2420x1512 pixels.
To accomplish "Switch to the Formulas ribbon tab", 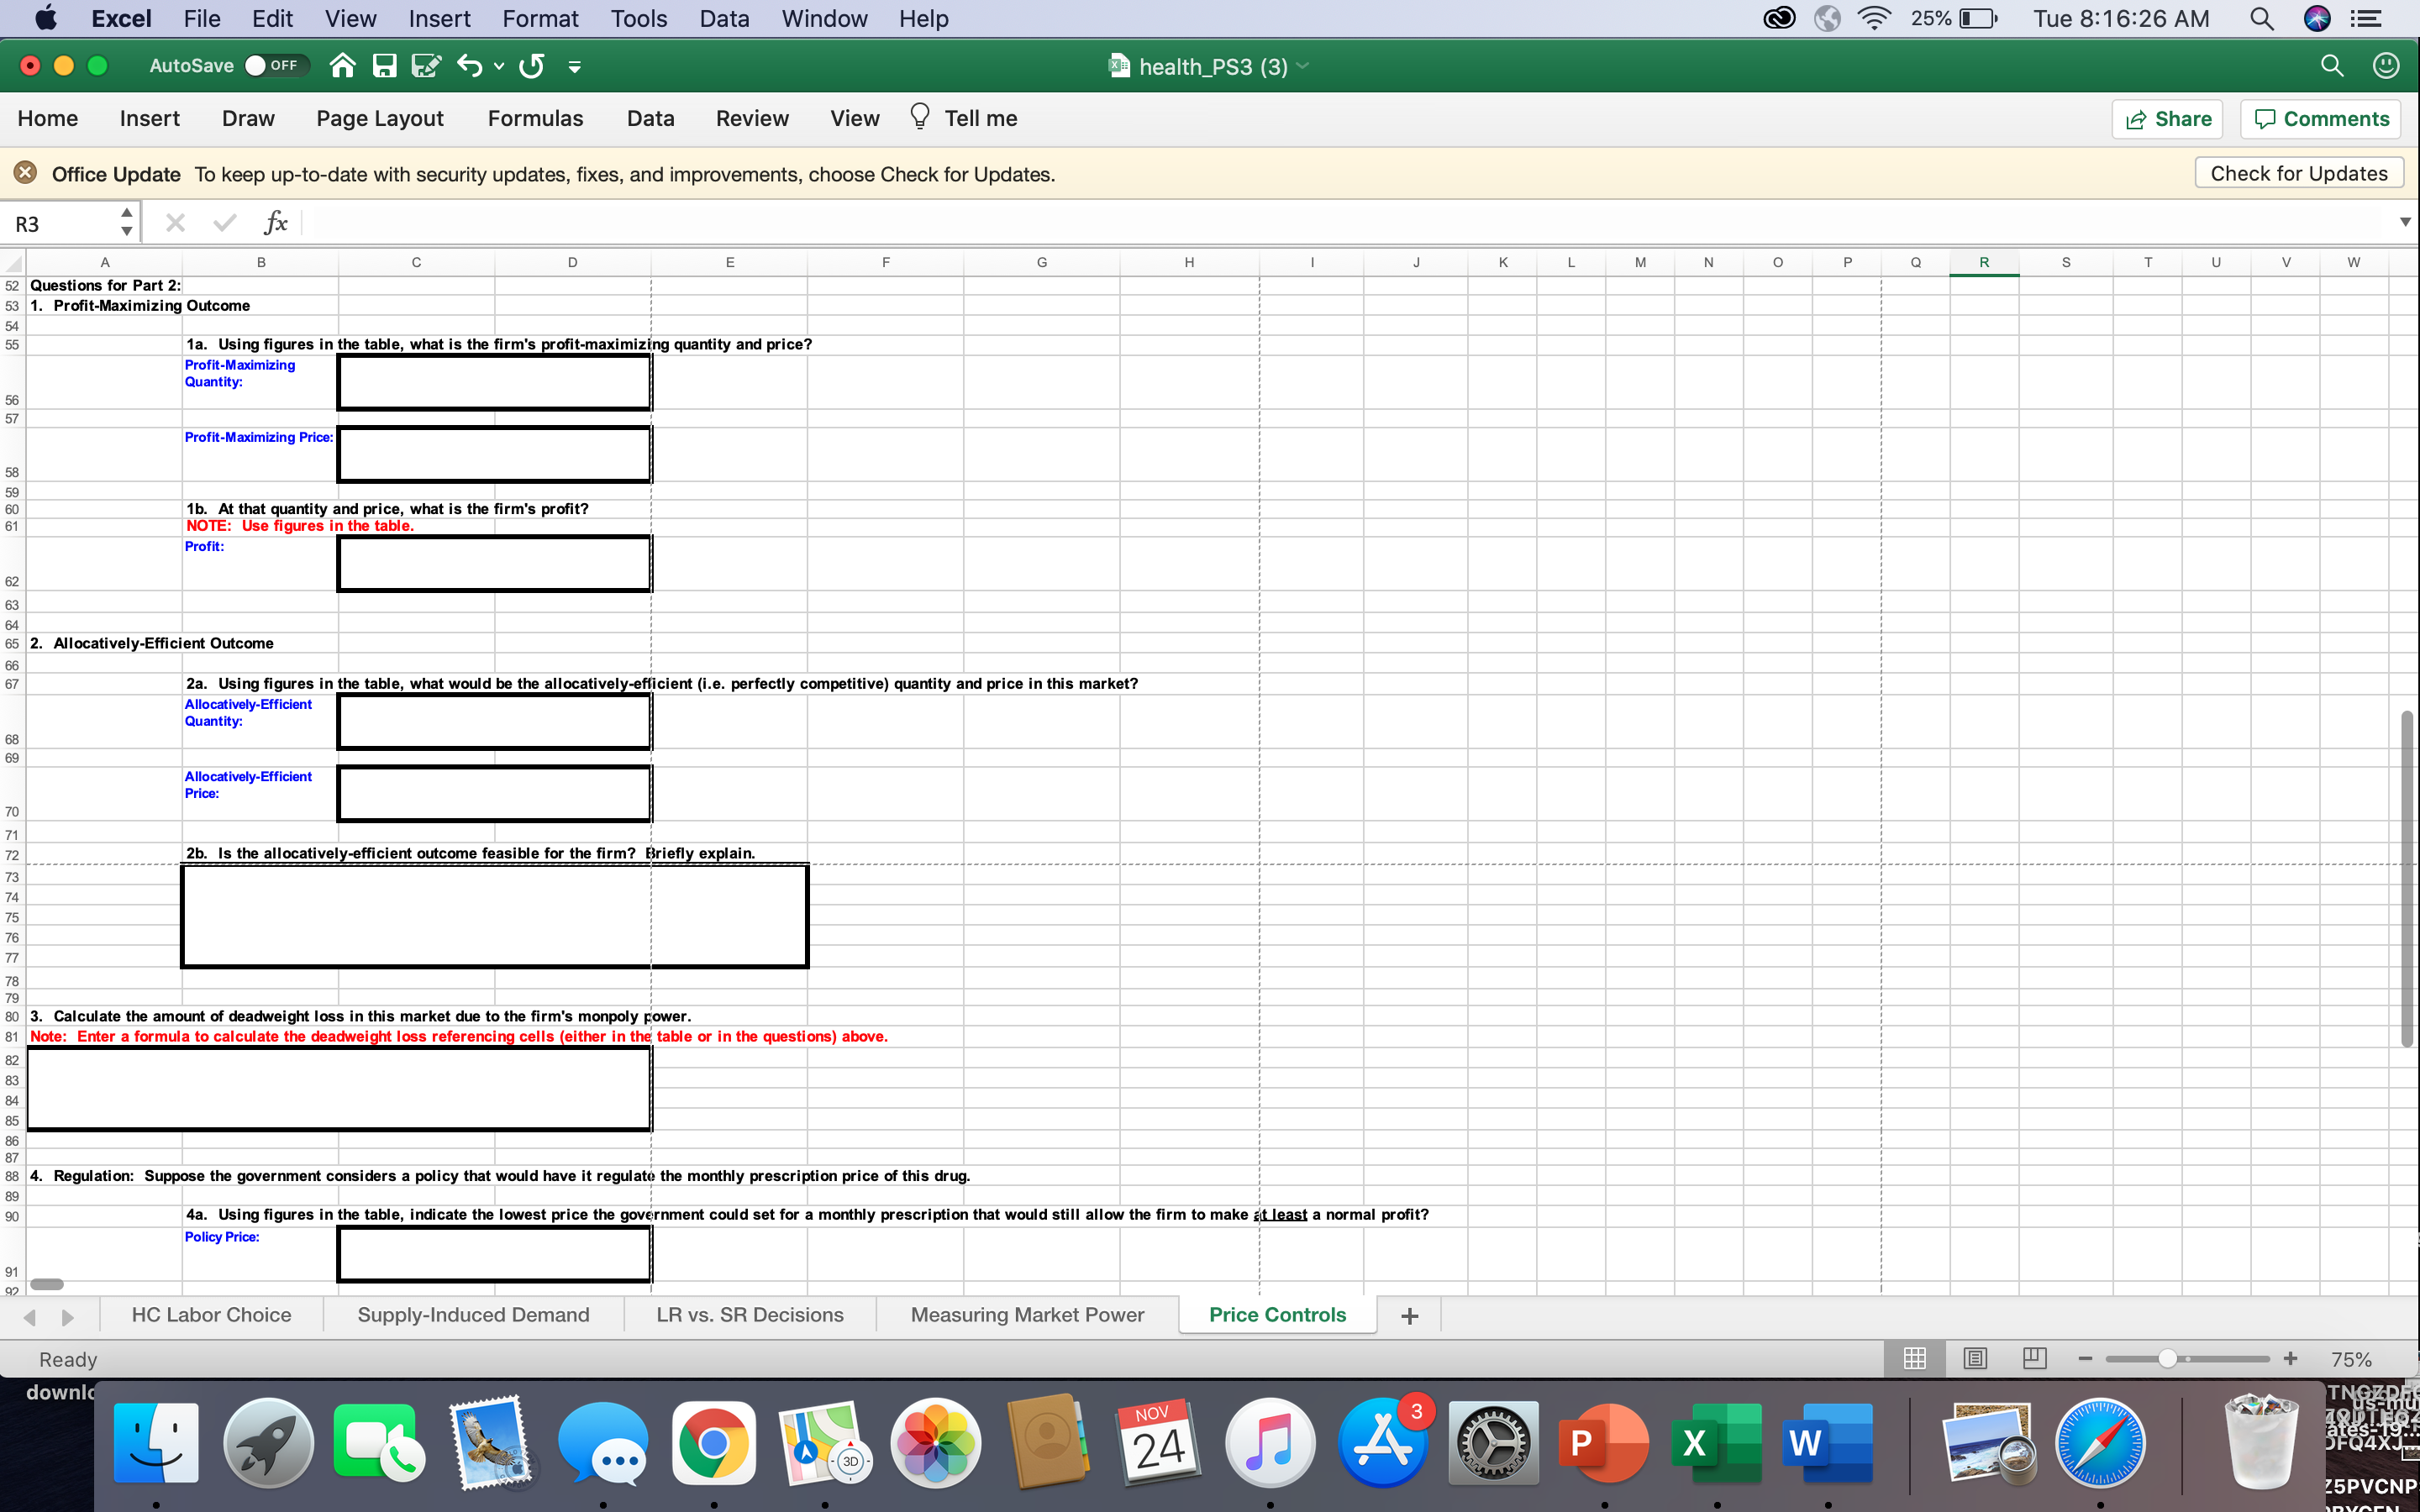I will 535,118.
